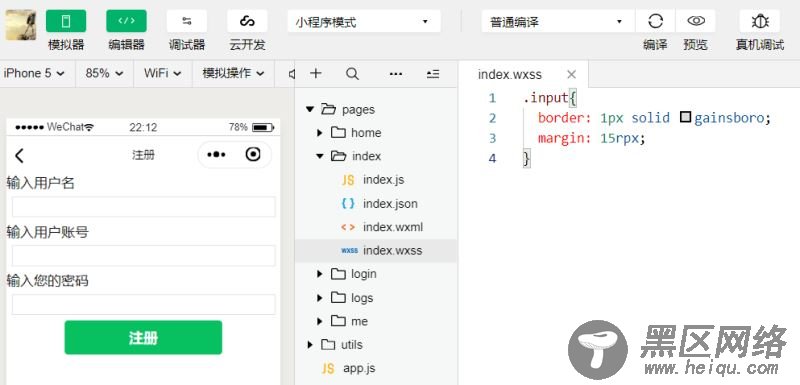
Task: Toggle the editor panel button
Action: pyautogui.click(x=126, y=21)
